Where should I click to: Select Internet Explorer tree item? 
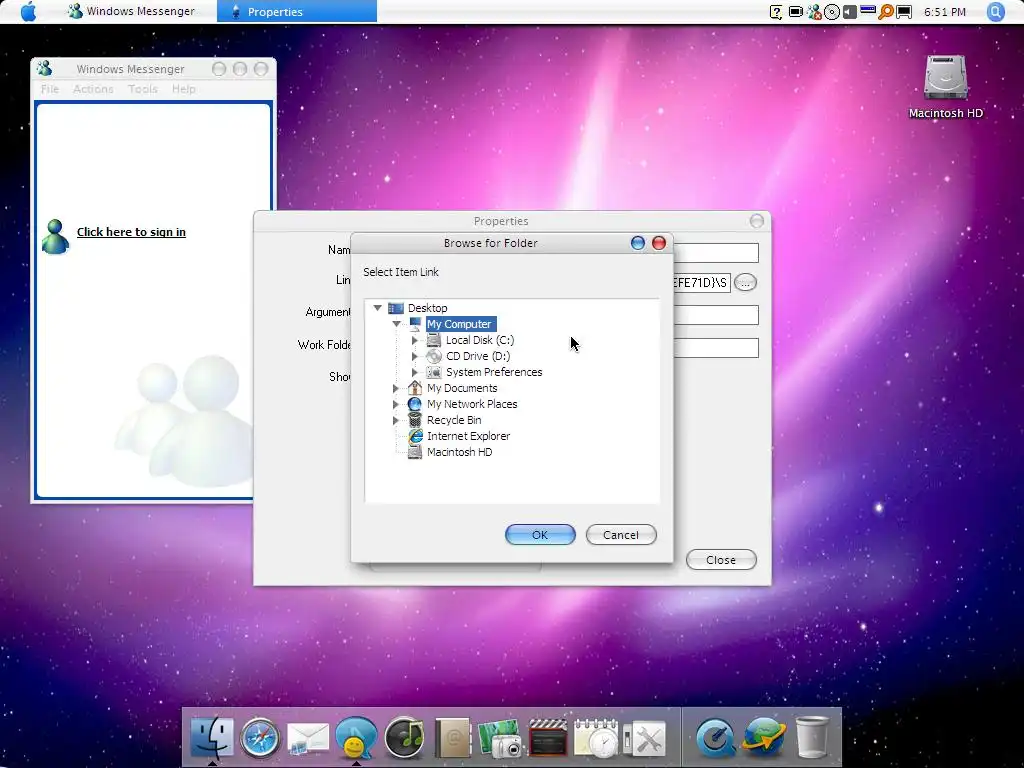[468, 436]
